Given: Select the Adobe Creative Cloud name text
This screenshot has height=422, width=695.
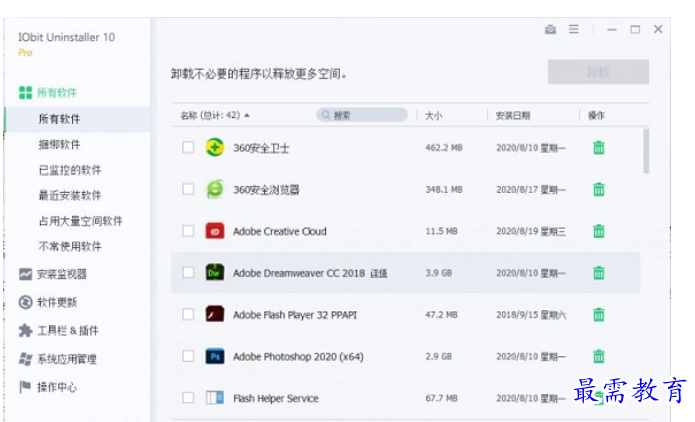Looking at the screenshot, I should click(280, 231).
